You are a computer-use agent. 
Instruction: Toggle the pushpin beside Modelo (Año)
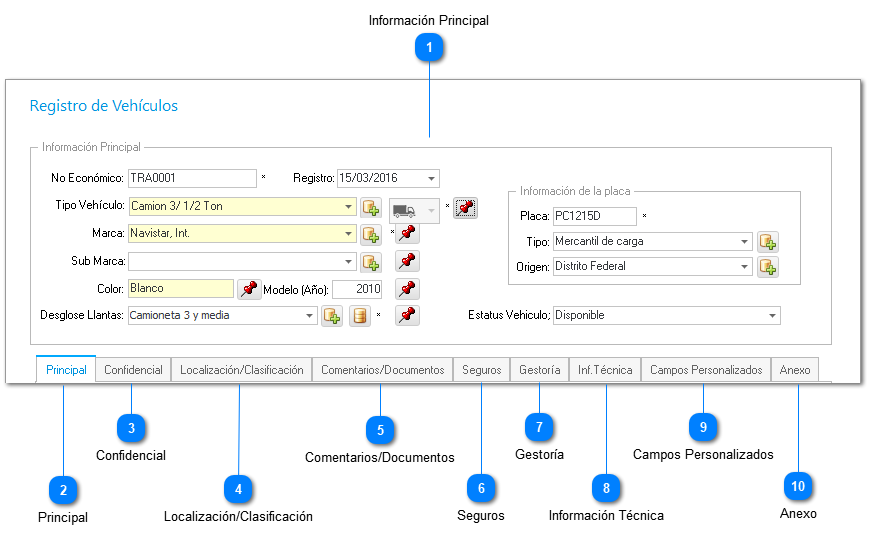click(x=407, y=289)
